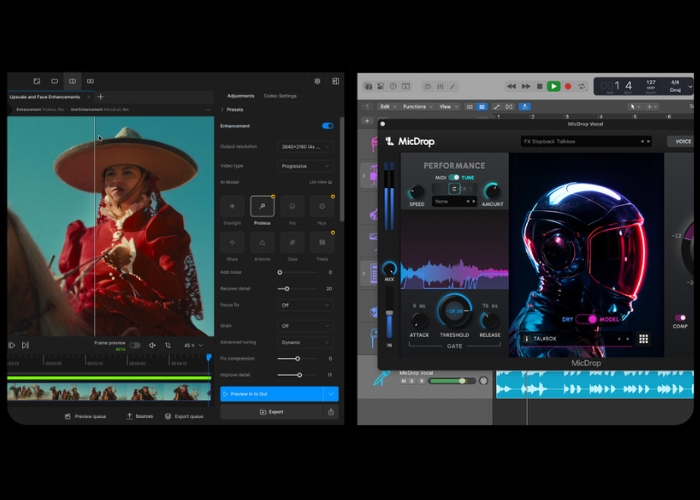
Task: Toggle the Frame preview switch
Action: coord(134,345)
